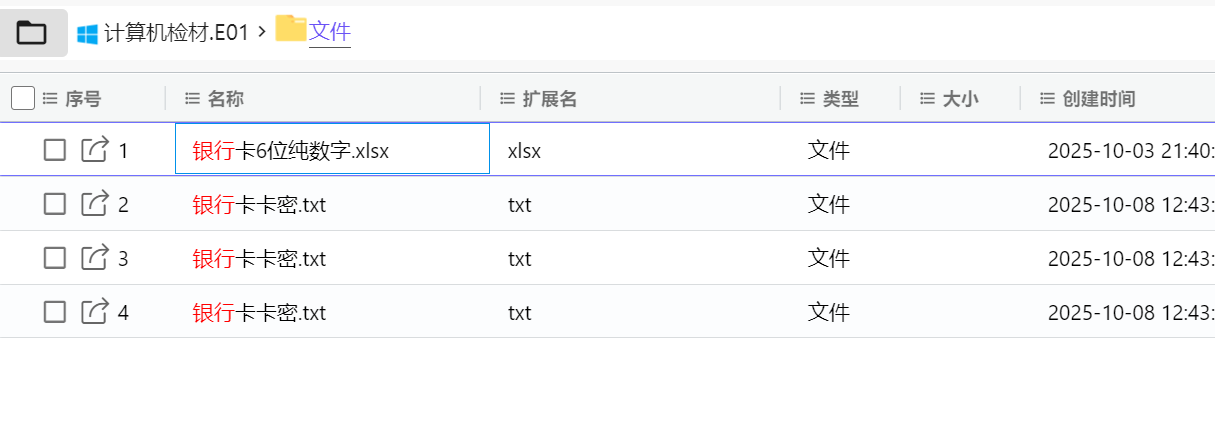The width and height of the screenshot is (1215, 421).
Task: Sort by the 大小 column header
Action: [960, 99]
